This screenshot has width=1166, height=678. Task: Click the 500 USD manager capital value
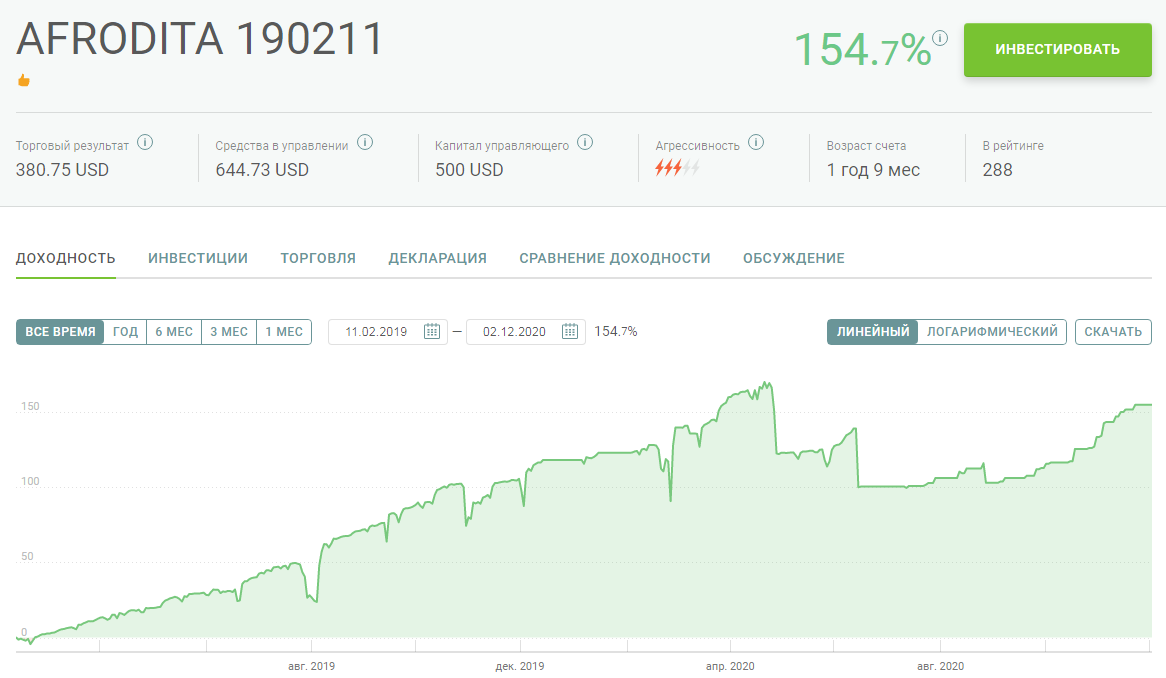pyautogui.click(x=469, y=170)
